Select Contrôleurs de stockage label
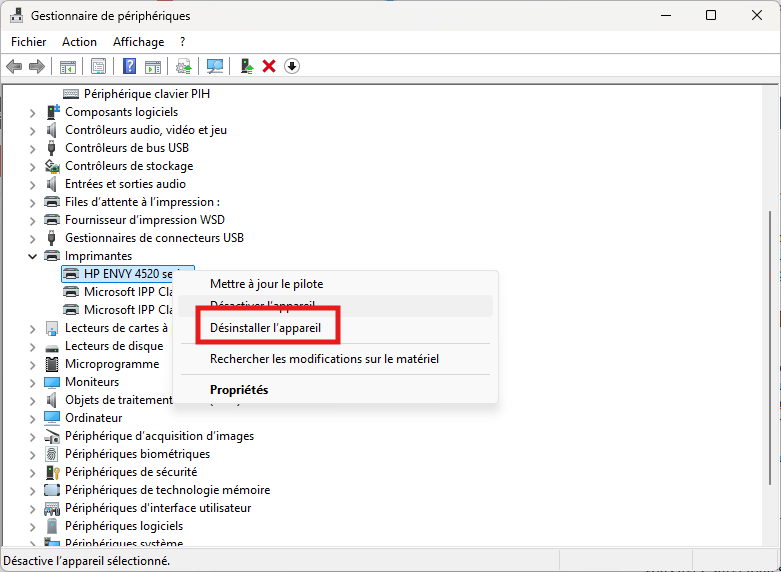781x572 pixels. coord(129,166)
